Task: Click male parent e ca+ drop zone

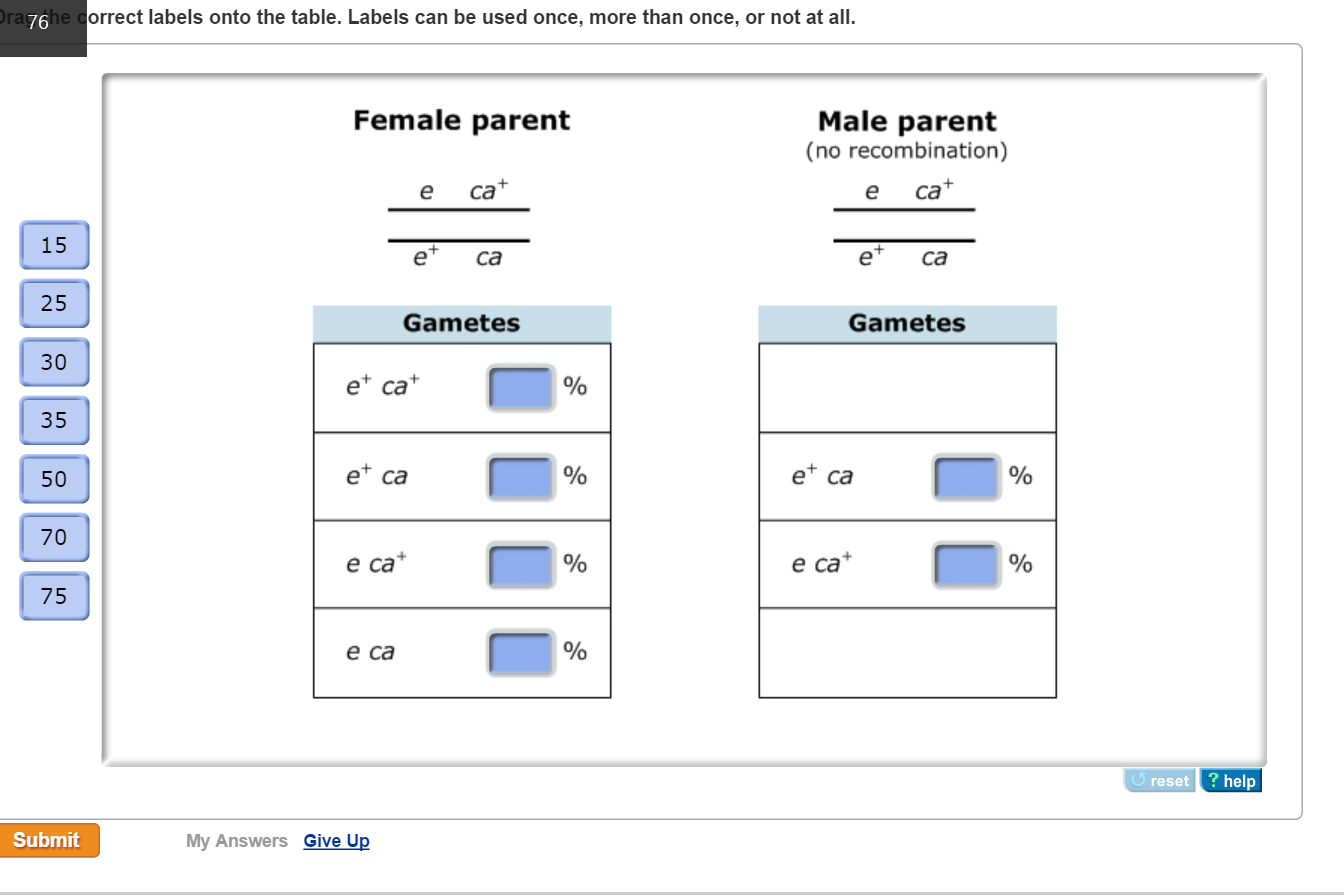Action: click(x=964, y=564)
